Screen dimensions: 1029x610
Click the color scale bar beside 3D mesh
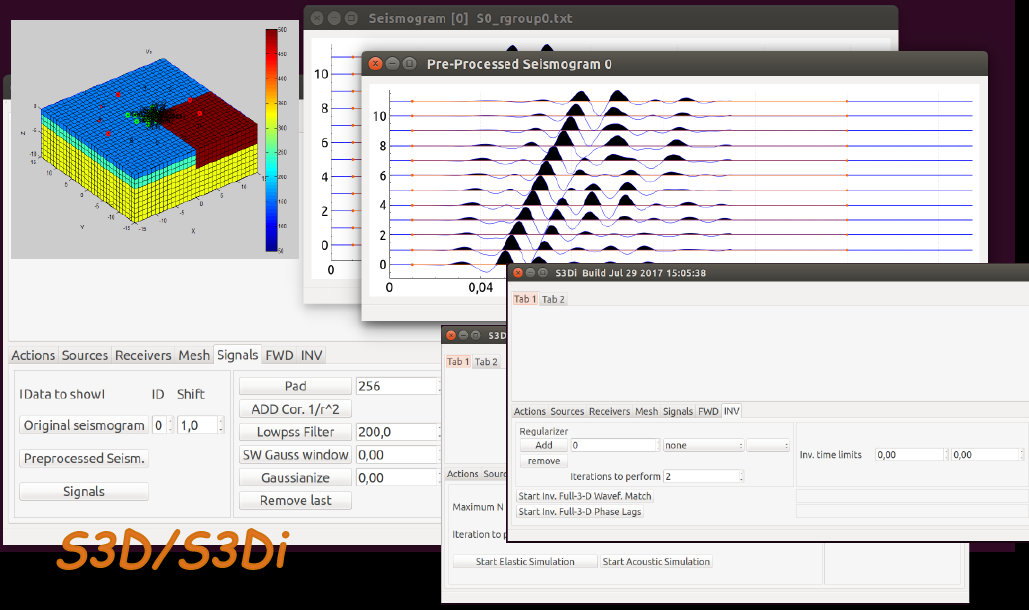coord(272,140)
